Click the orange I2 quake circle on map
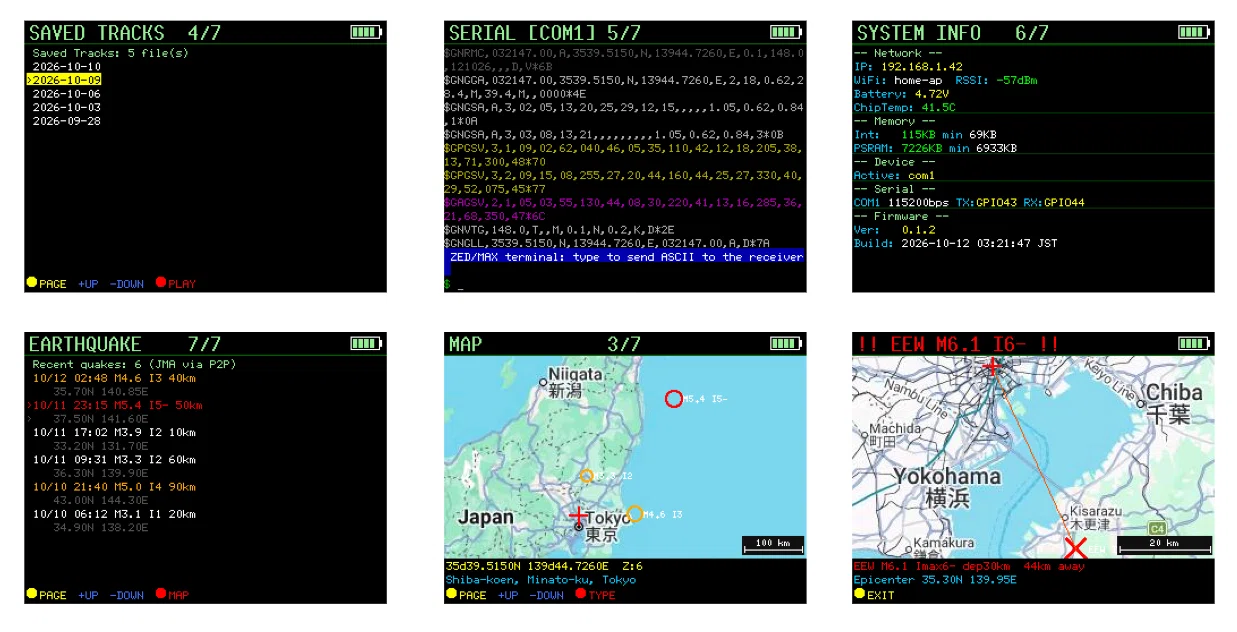 point(587,476)
